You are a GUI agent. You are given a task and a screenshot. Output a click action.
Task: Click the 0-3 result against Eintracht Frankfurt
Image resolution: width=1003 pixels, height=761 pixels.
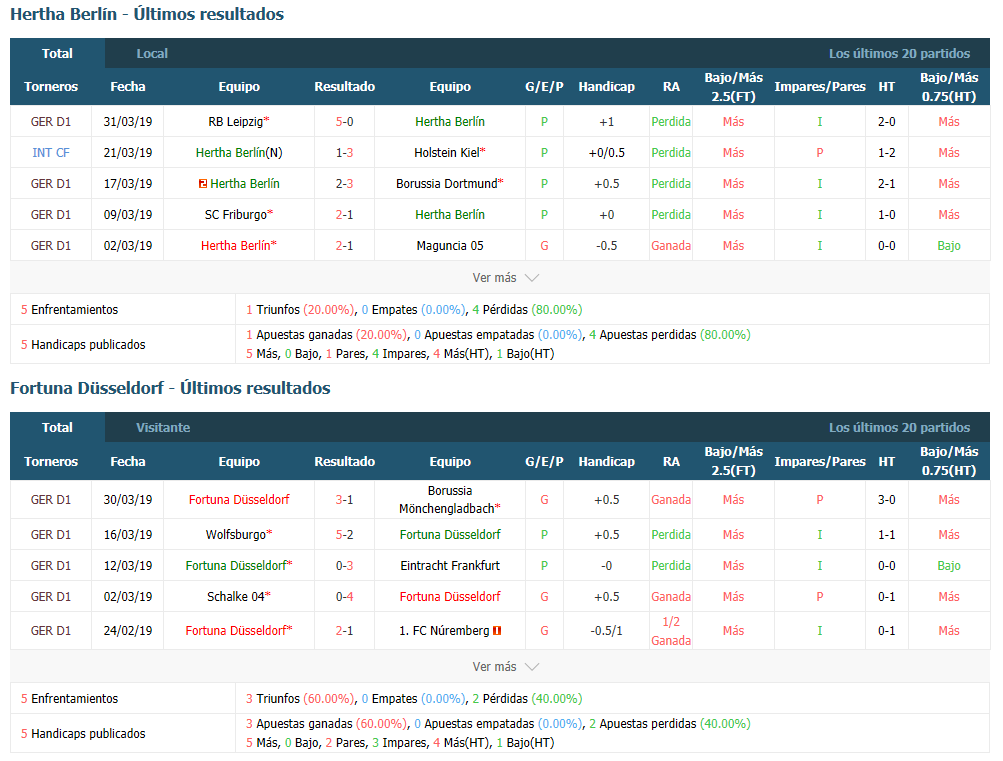click(344, 566)
